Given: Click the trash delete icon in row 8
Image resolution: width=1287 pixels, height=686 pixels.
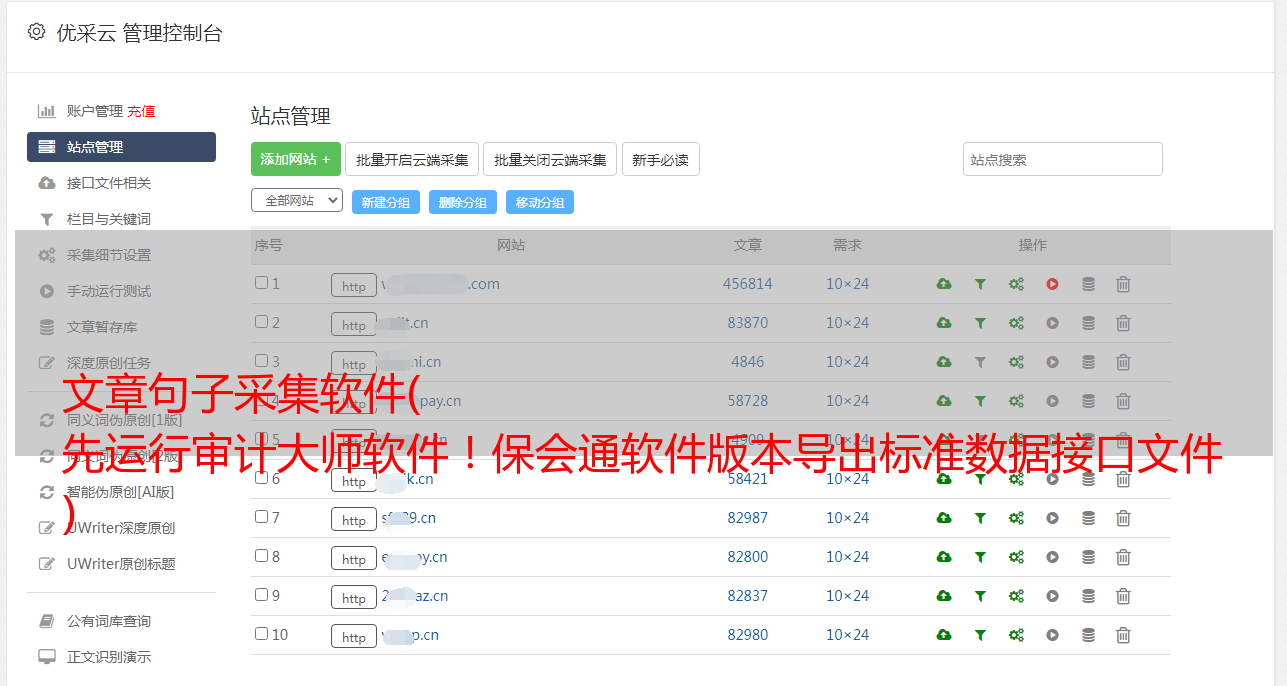Looking at the screenshot, I should (1123, 557).
